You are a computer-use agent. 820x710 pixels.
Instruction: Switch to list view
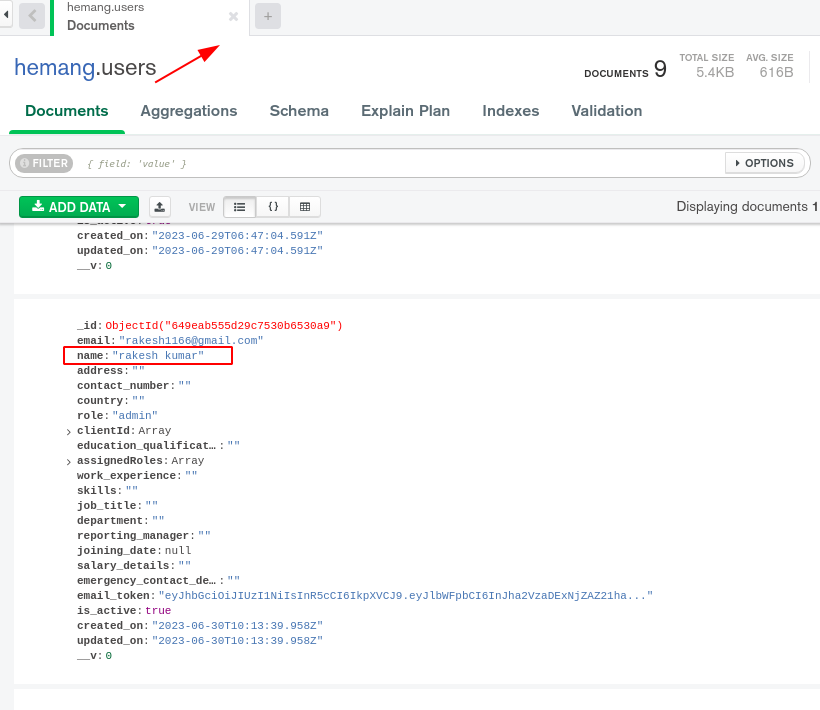click(239, 207)
